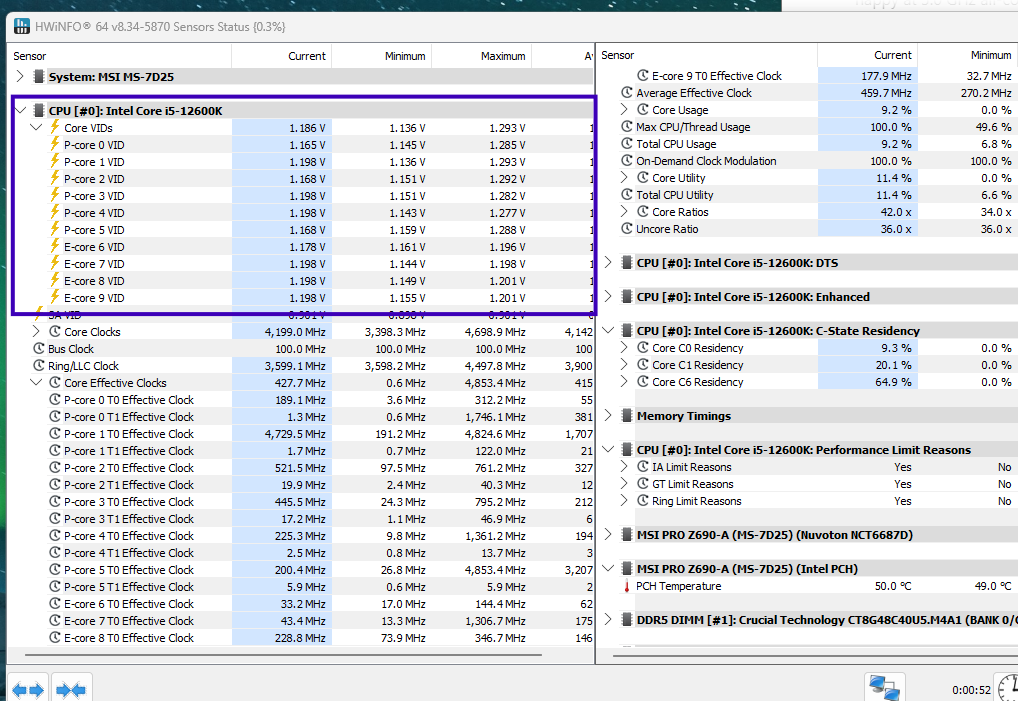
Task: Expand the Core Ratios row
Action: [x=624, y=211]
